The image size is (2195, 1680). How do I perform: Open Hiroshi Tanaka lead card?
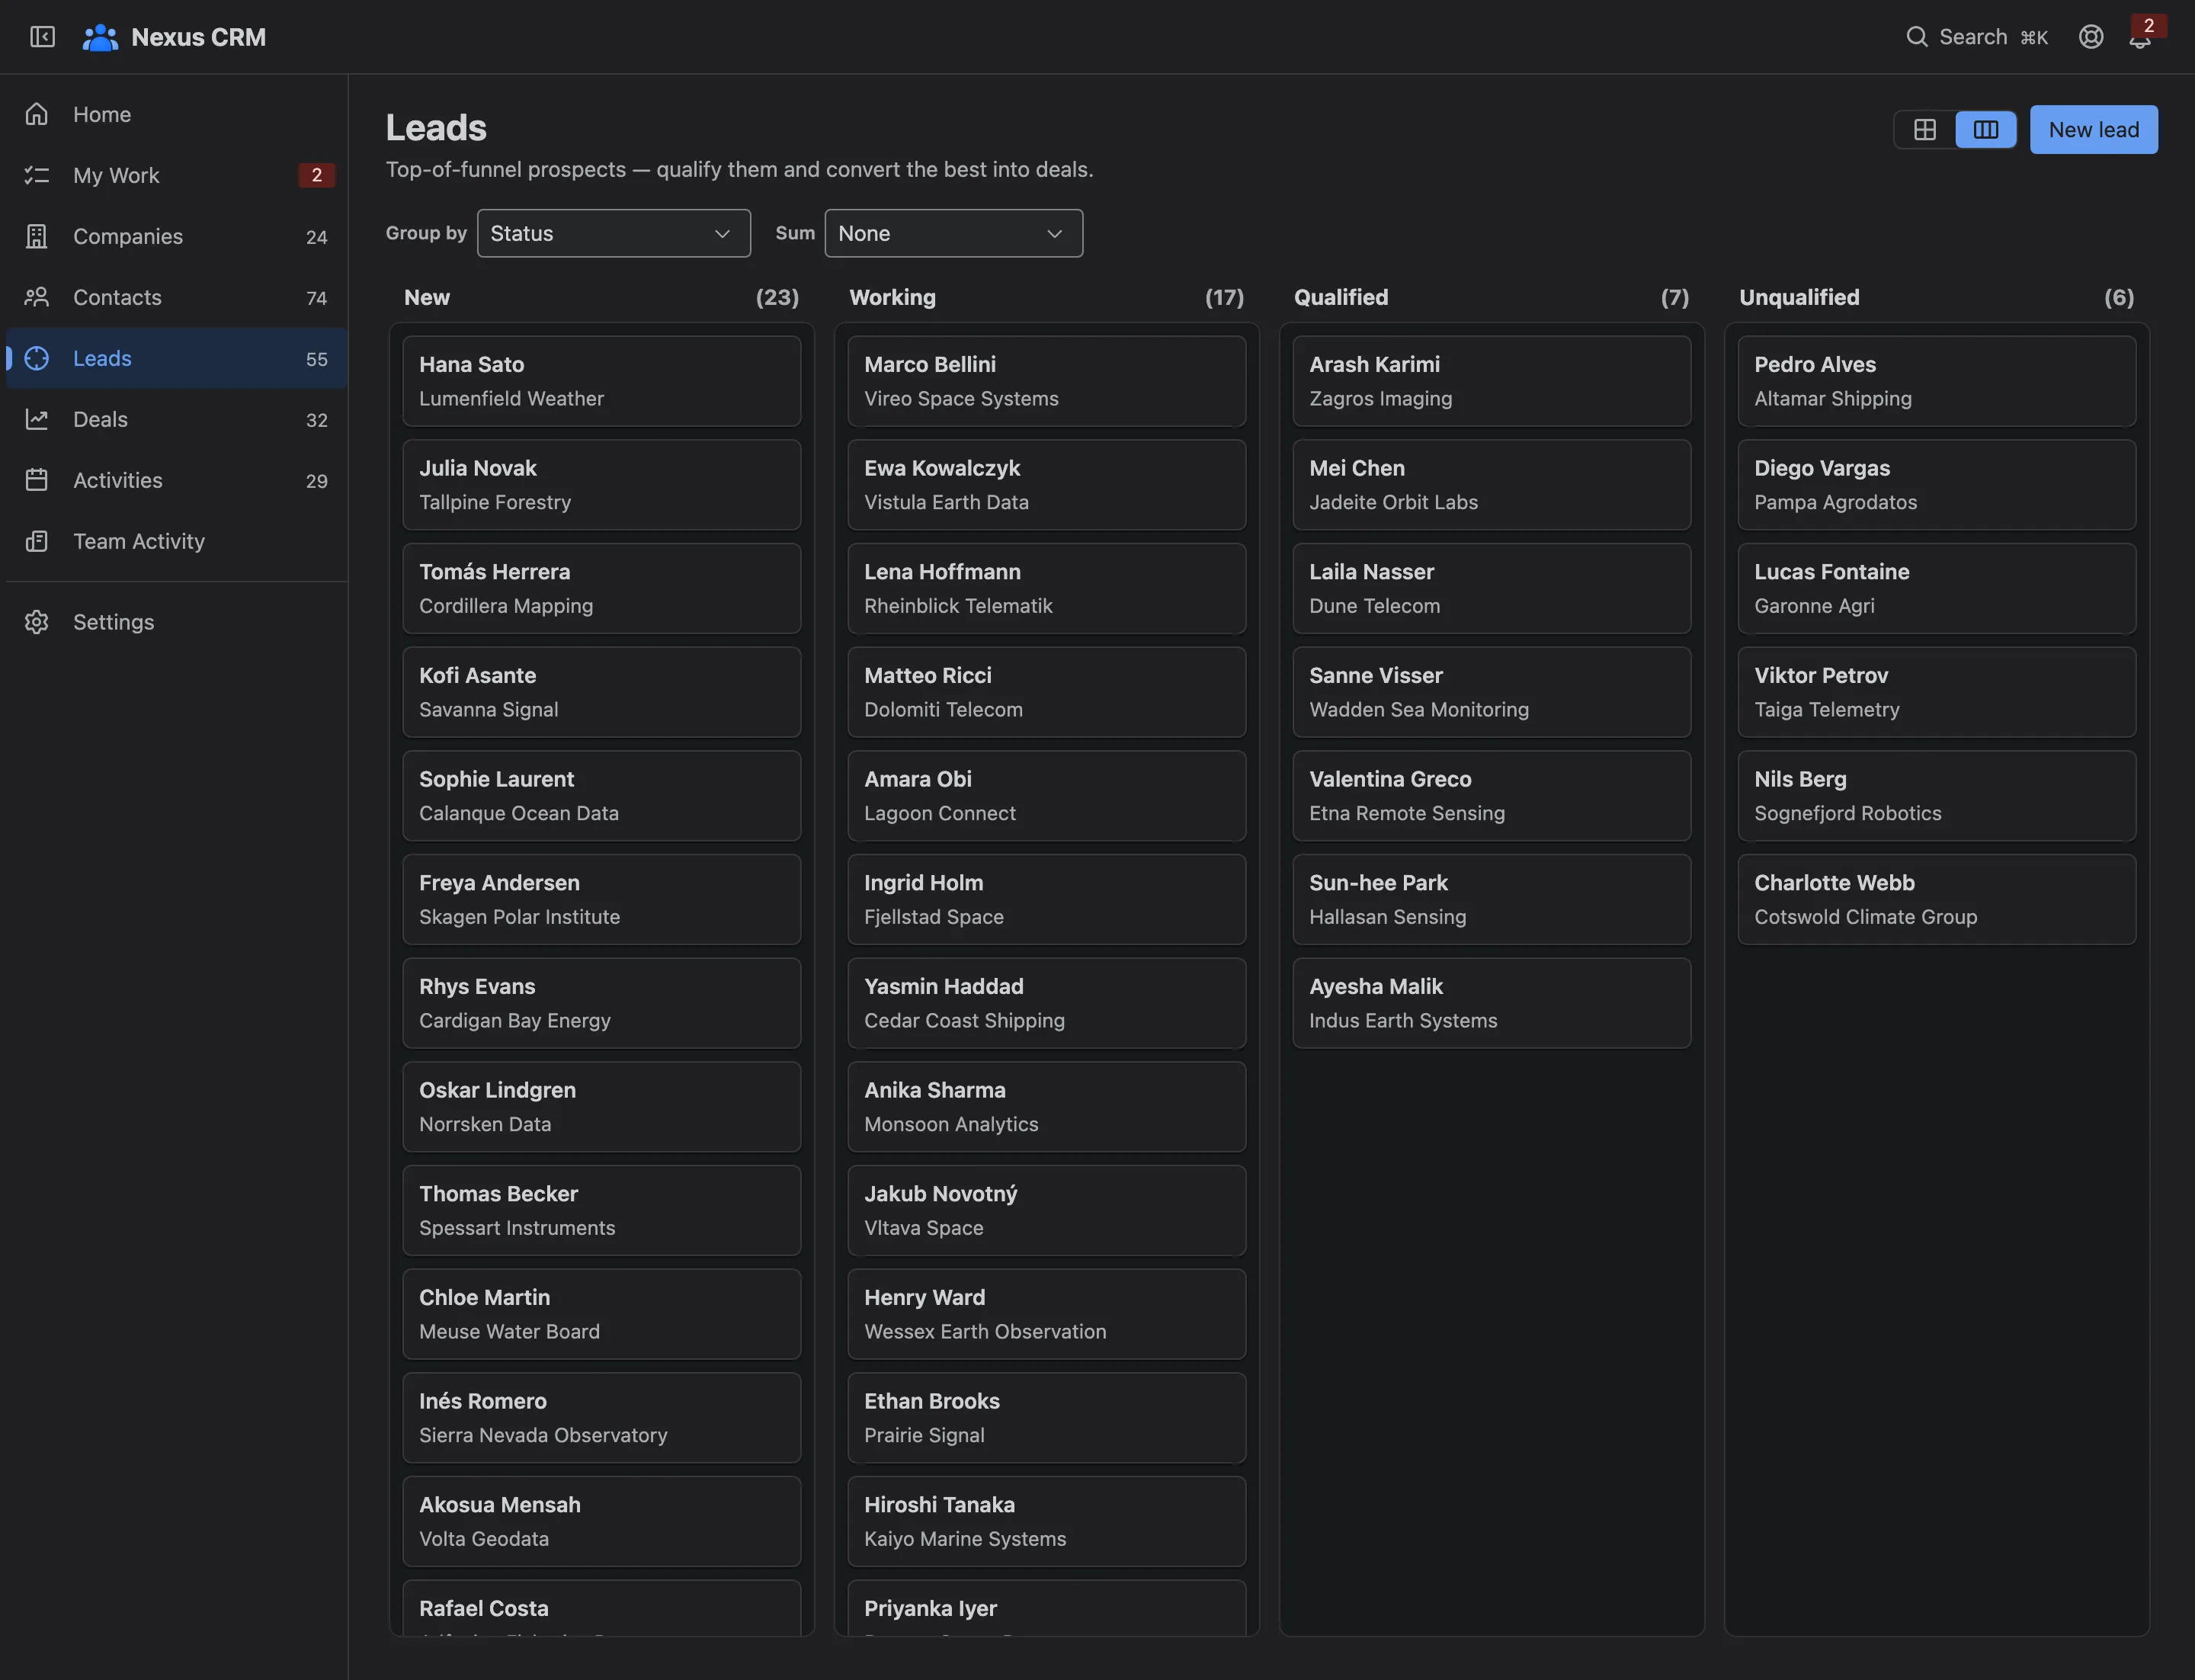1047,1521
